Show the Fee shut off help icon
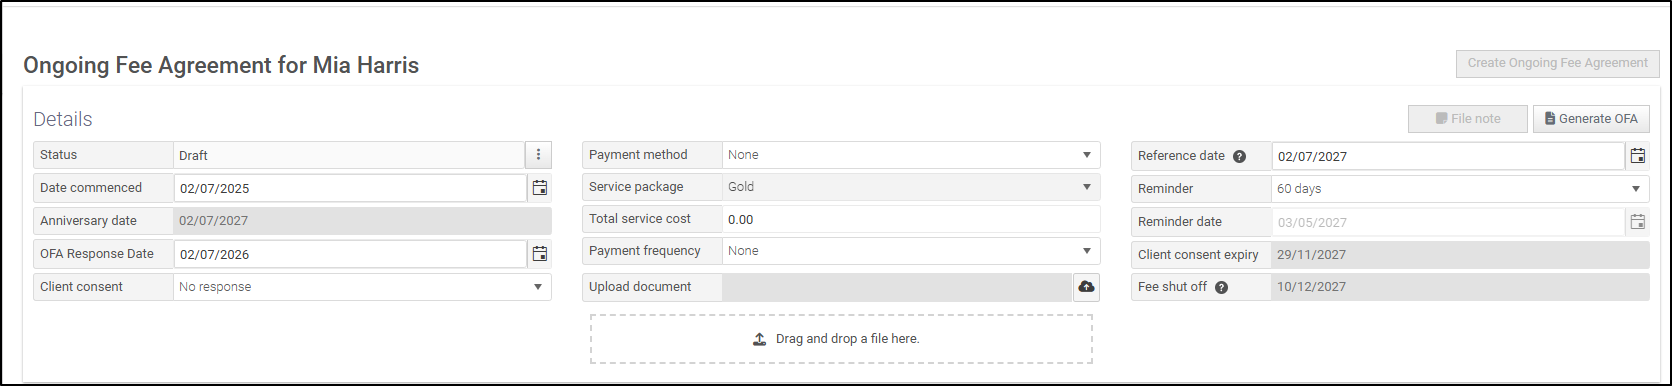This screenshot has width=1672, height=386. pos(1221,287)
